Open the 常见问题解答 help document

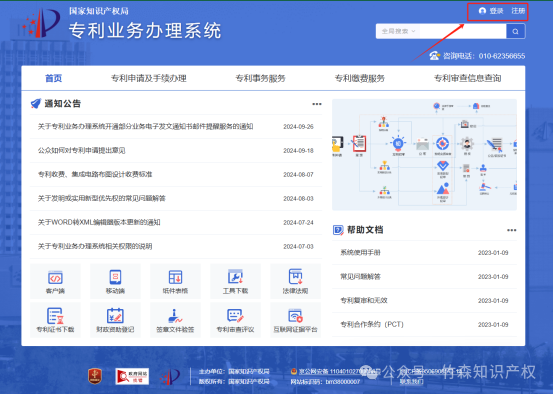click(x=360, y=276)
